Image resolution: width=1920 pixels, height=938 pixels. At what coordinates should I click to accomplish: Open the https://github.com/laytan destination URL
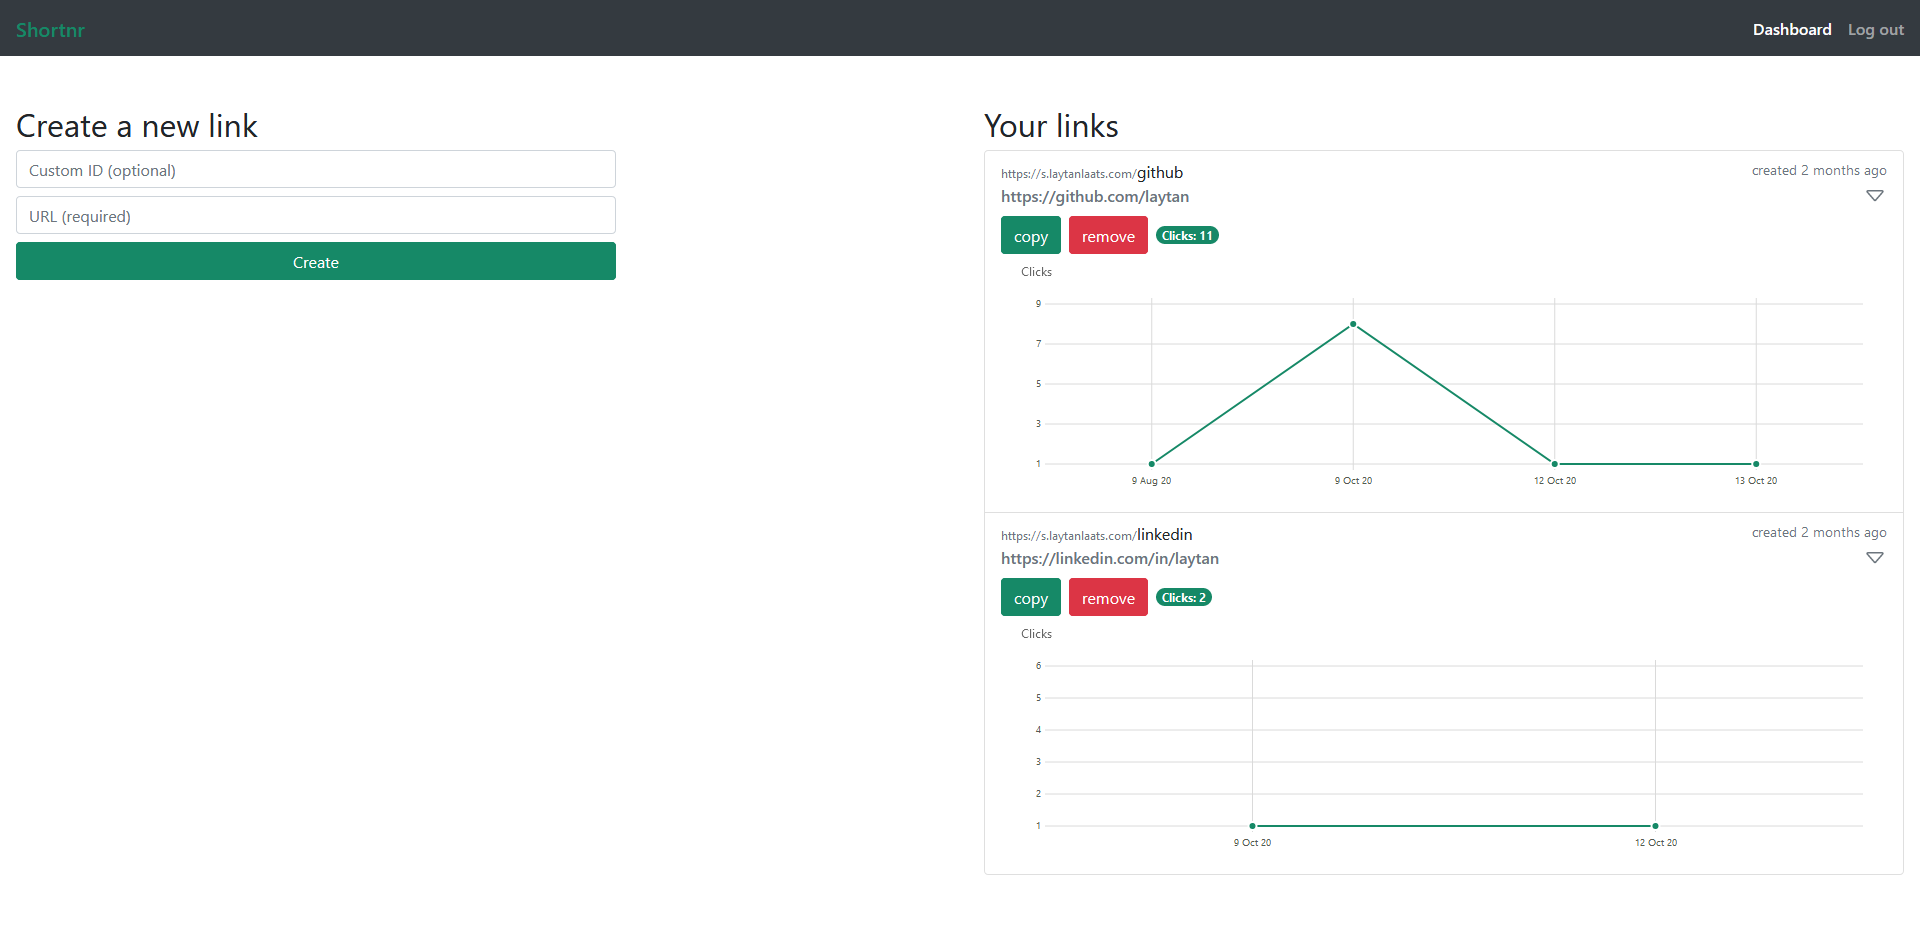(x=1094, y=197)
